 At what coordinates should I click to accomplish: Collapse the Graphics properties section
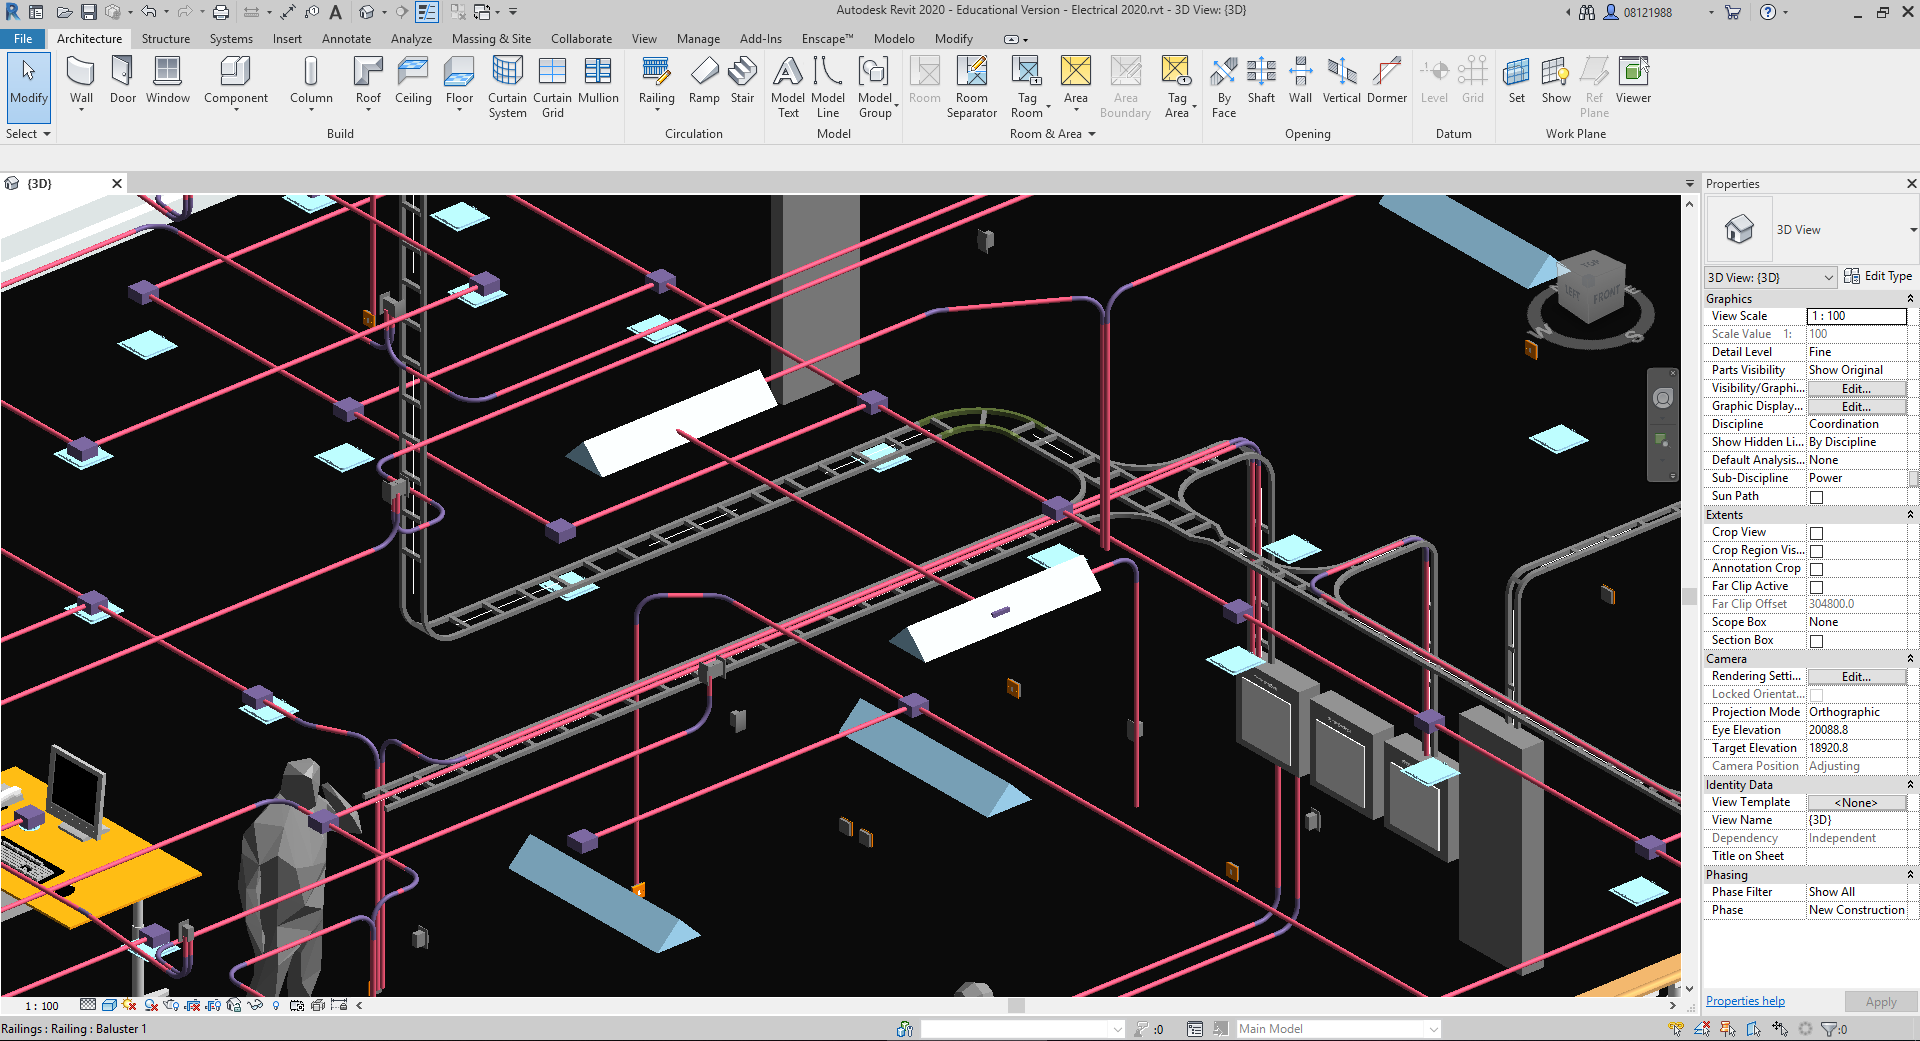point(1909,299)
